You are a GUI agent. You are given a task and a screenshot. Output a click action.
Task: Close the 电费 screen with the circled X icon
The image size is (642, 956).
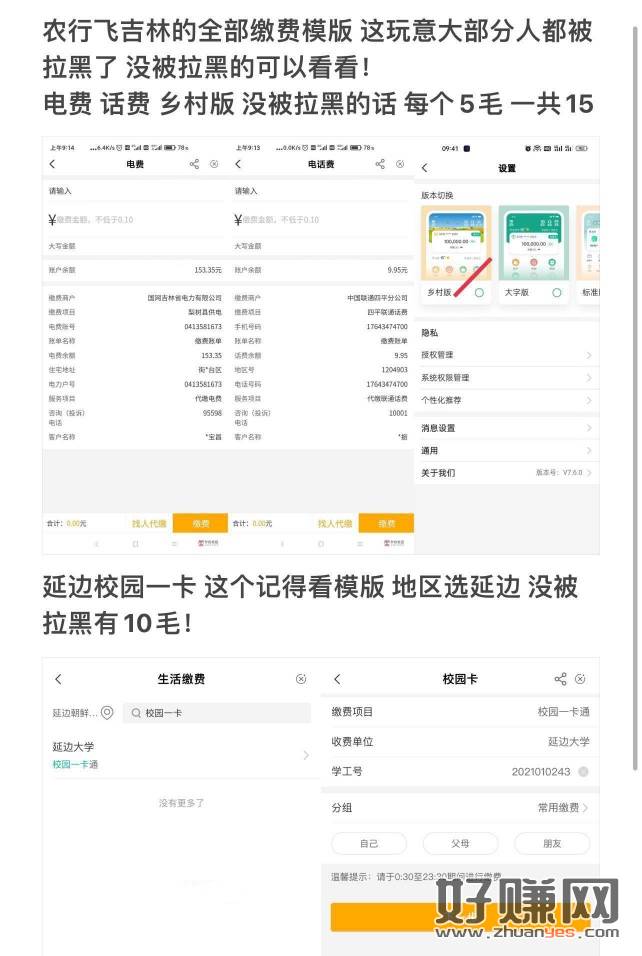(214, 164)
